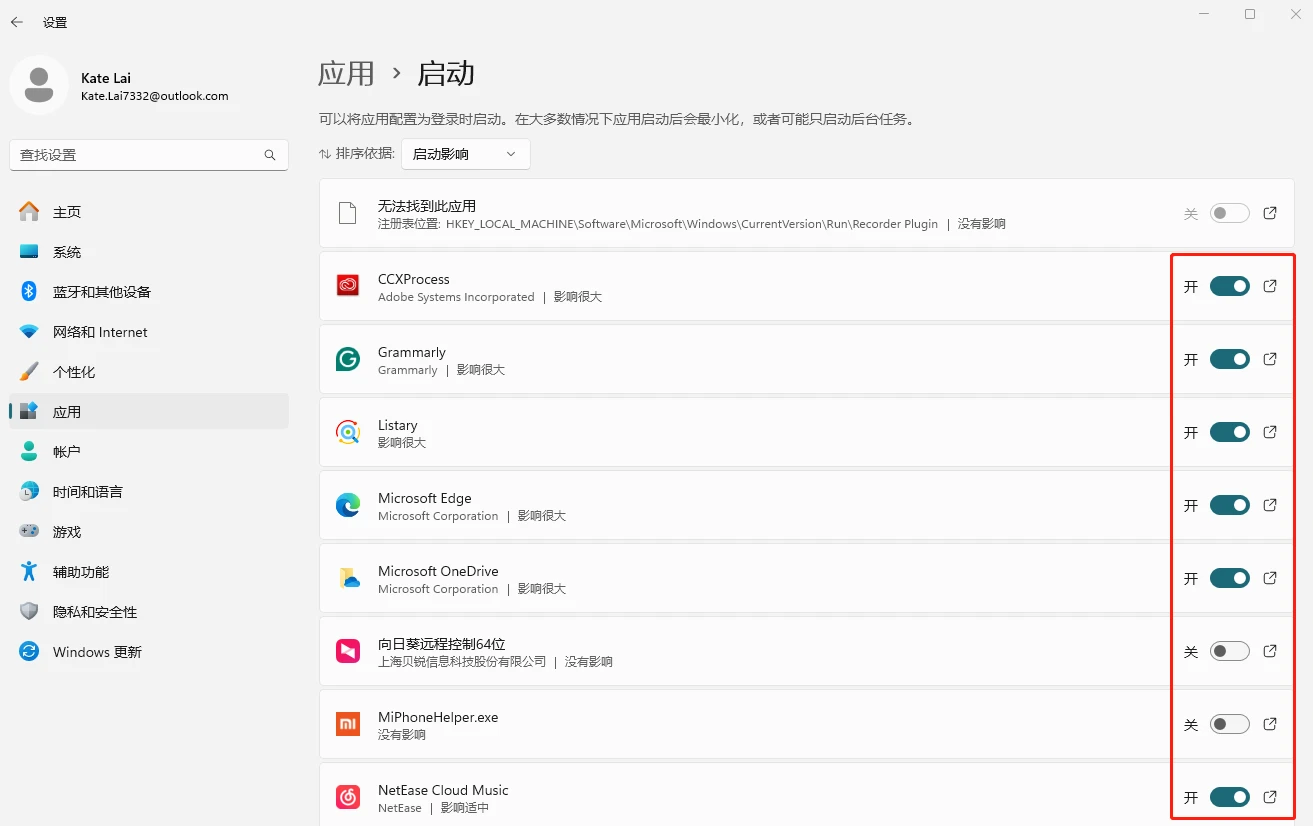Turn off Microsoft OneDrive startup toggle
This screenshot has width=1313, height=826.
(x=1229, y=578)
